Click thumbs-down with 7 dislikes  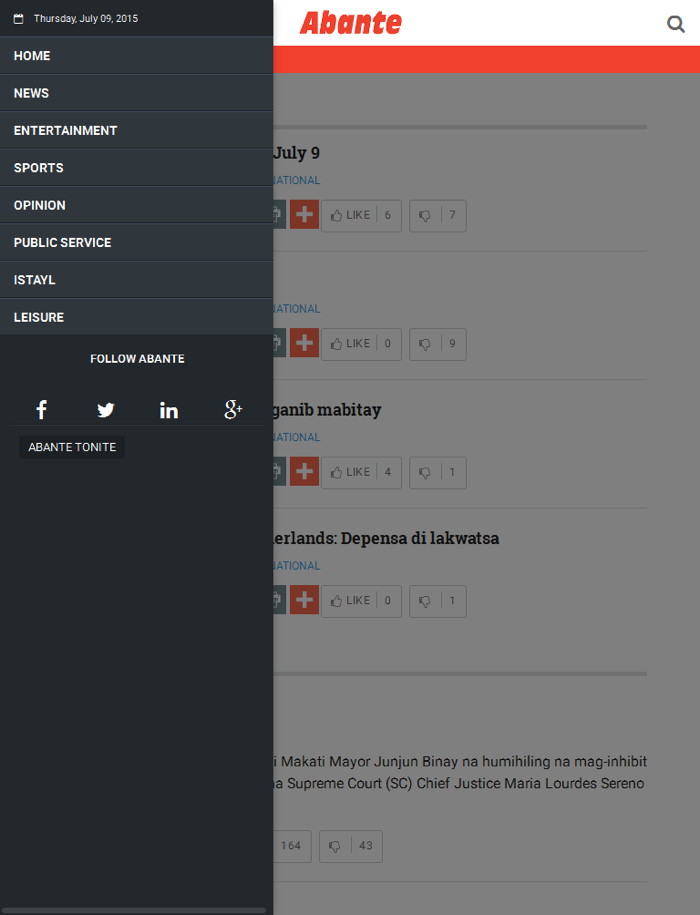438,216
